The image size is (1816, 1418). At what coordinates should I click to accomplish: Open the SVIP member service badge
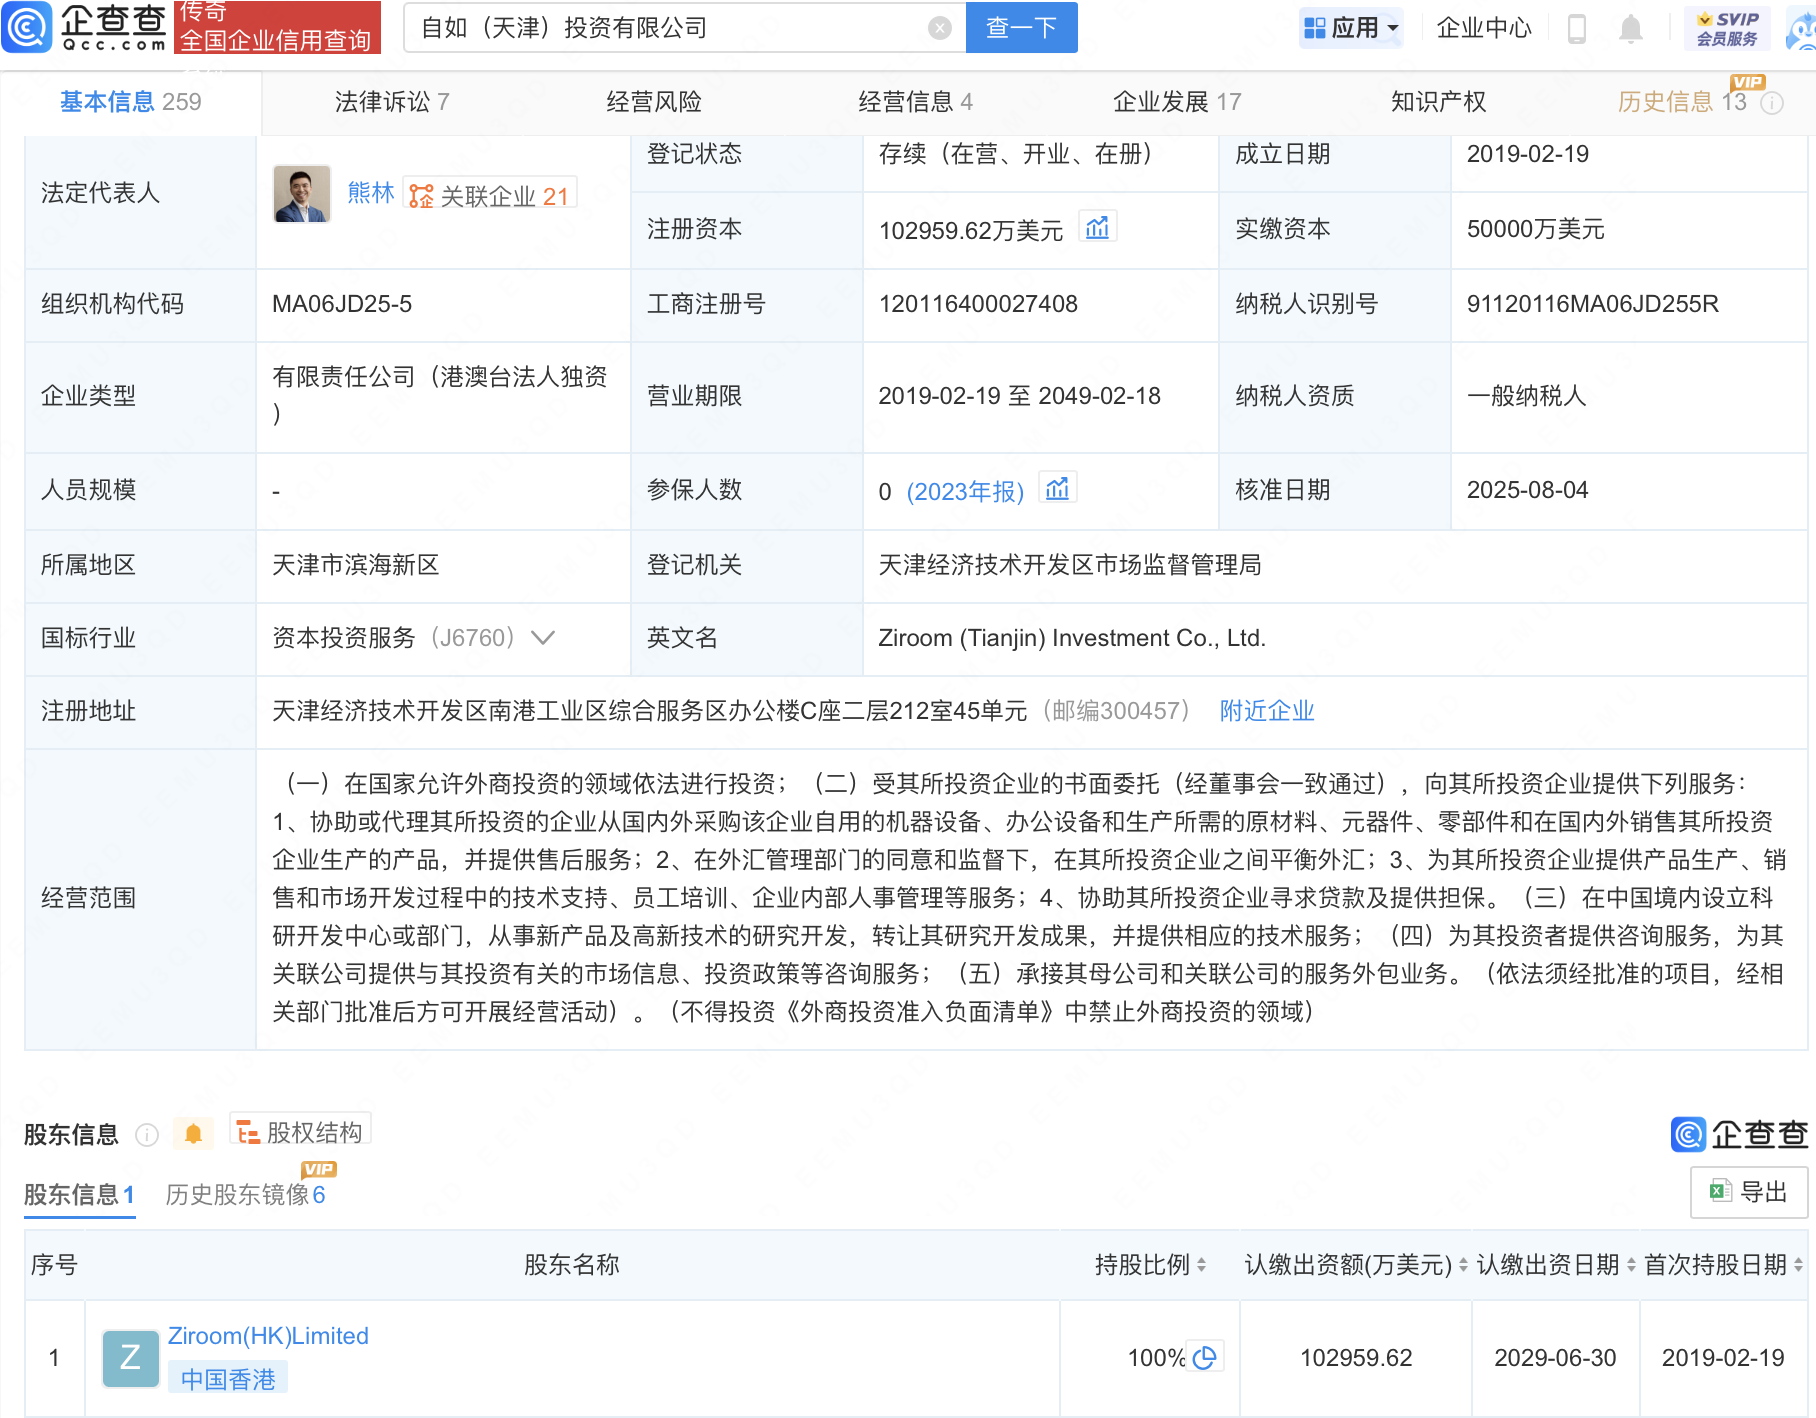1727,28
